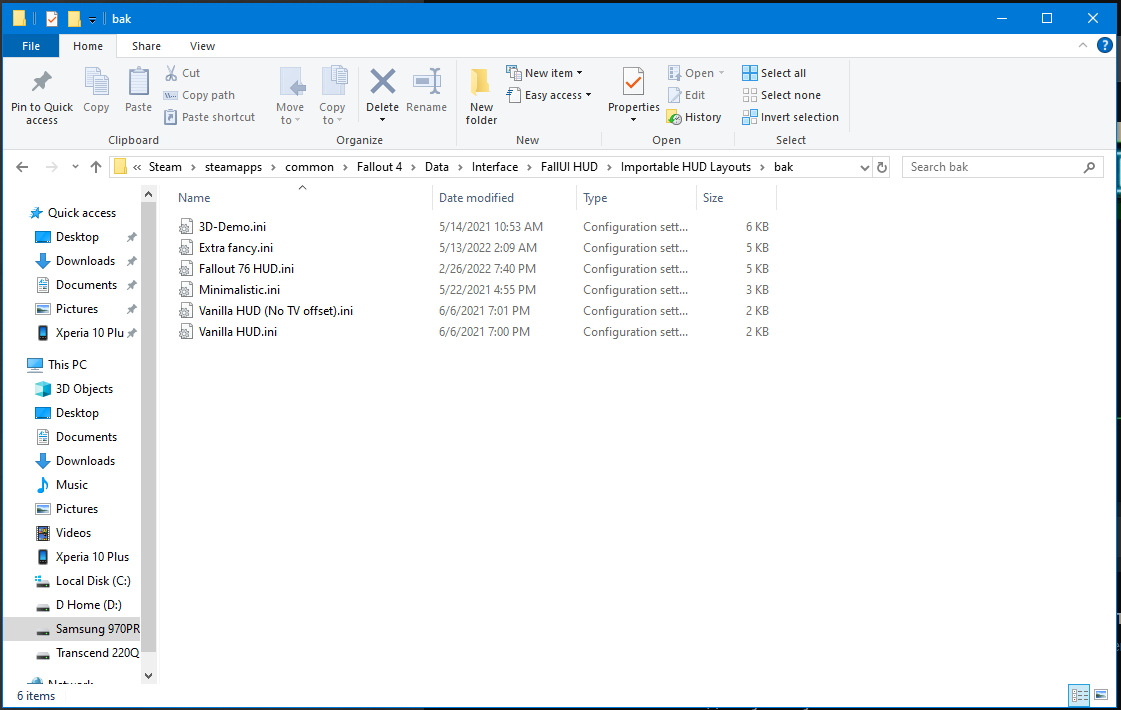Create a New folder from ribbon
Screen dimensions: 1121x710
click(x=481, y=96)
